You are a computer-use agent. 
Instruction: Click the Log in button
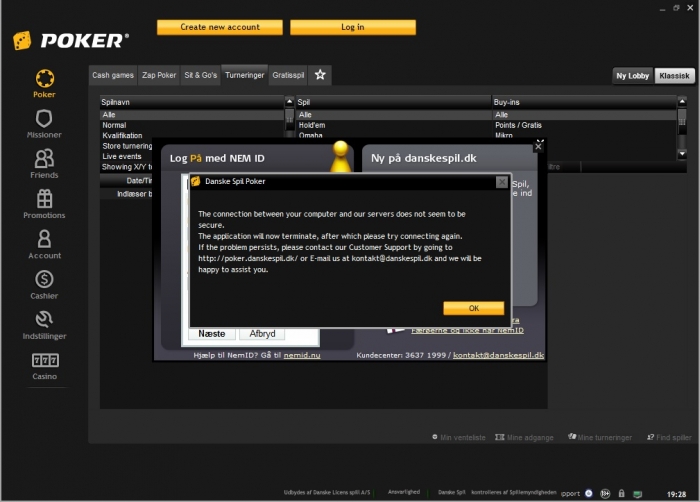pyautogui.click(x=353, y=27)
